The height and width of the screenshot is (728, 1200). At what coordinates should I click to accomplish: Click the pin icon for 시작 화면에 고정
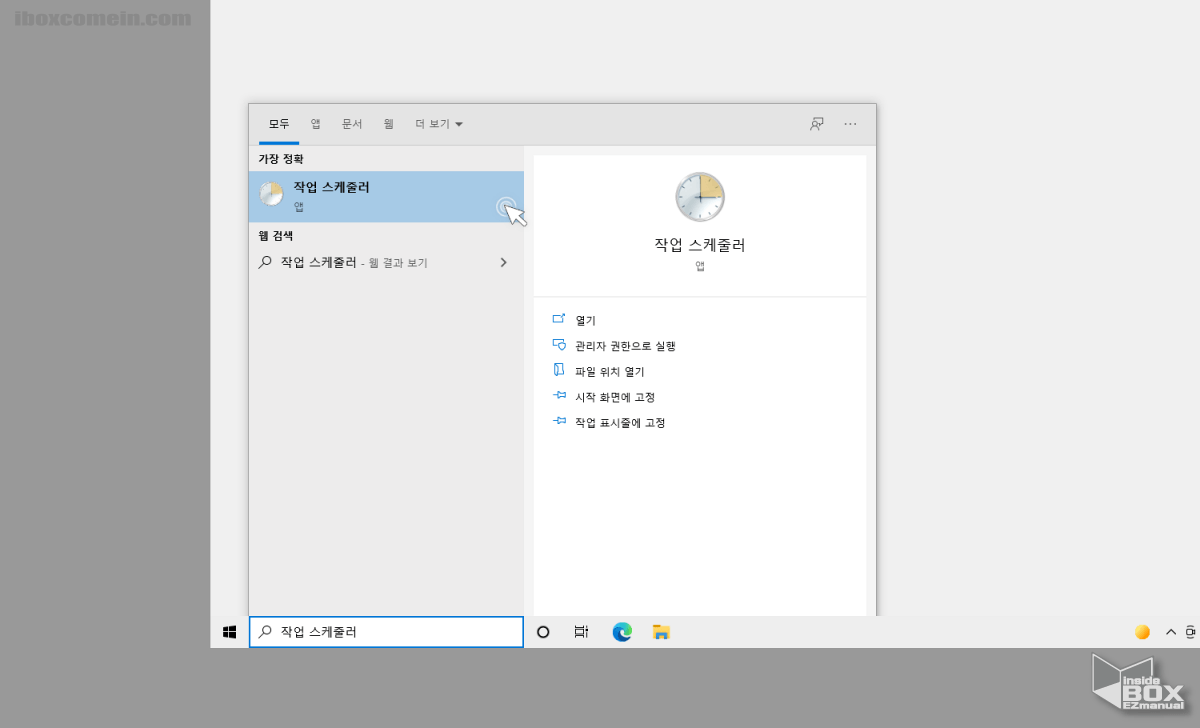click(x=560, y=395)
